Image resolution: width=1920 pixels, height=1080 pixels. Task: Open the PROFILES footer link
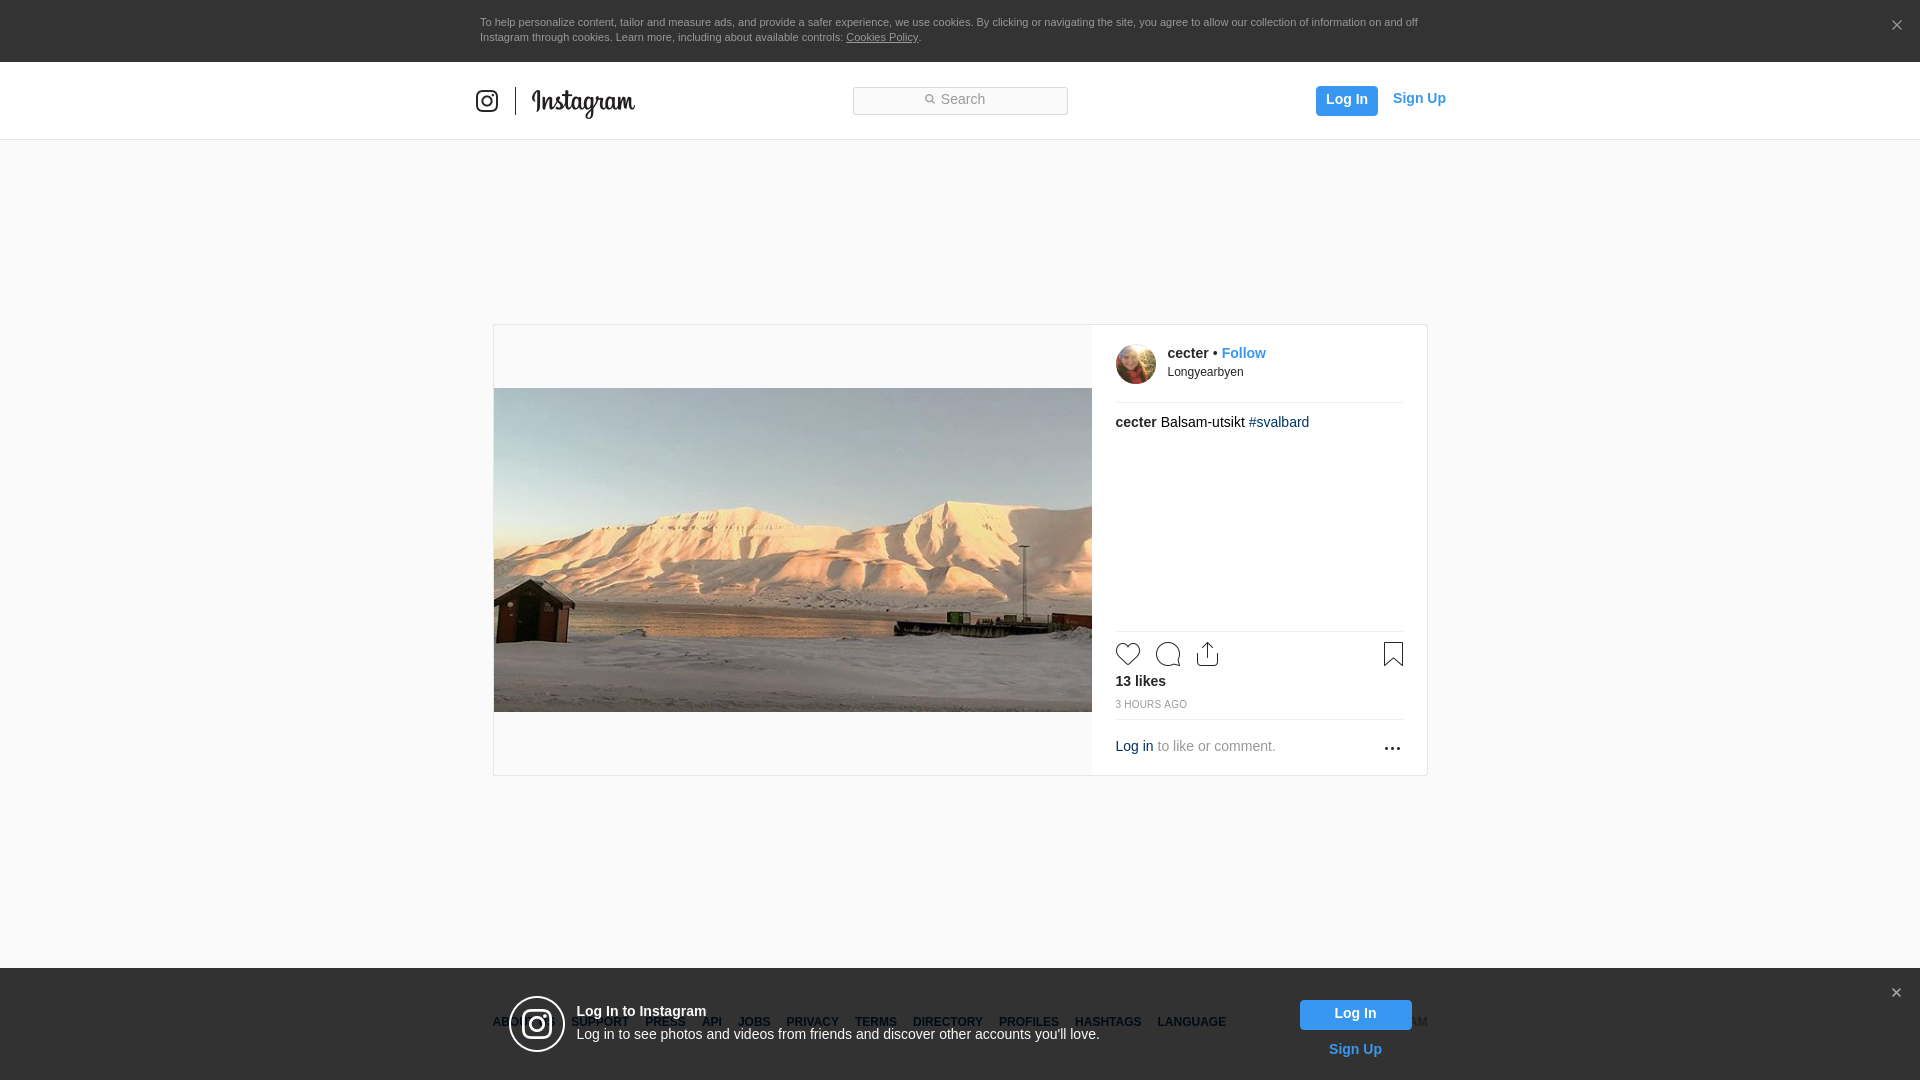(x=1028, y=1022)
